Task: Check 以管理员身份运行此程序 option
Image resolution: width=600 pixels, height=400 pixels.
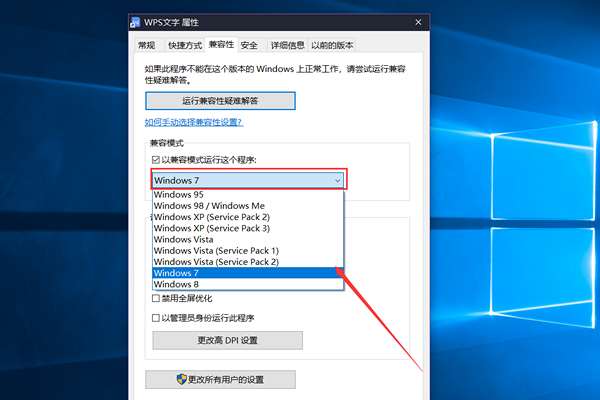Action: pyautogui.click(x=156, y=318)
